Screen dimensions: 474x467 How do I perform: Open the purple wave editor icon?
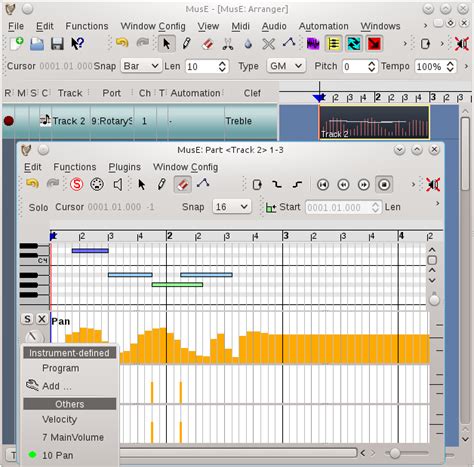coord(313,44)
